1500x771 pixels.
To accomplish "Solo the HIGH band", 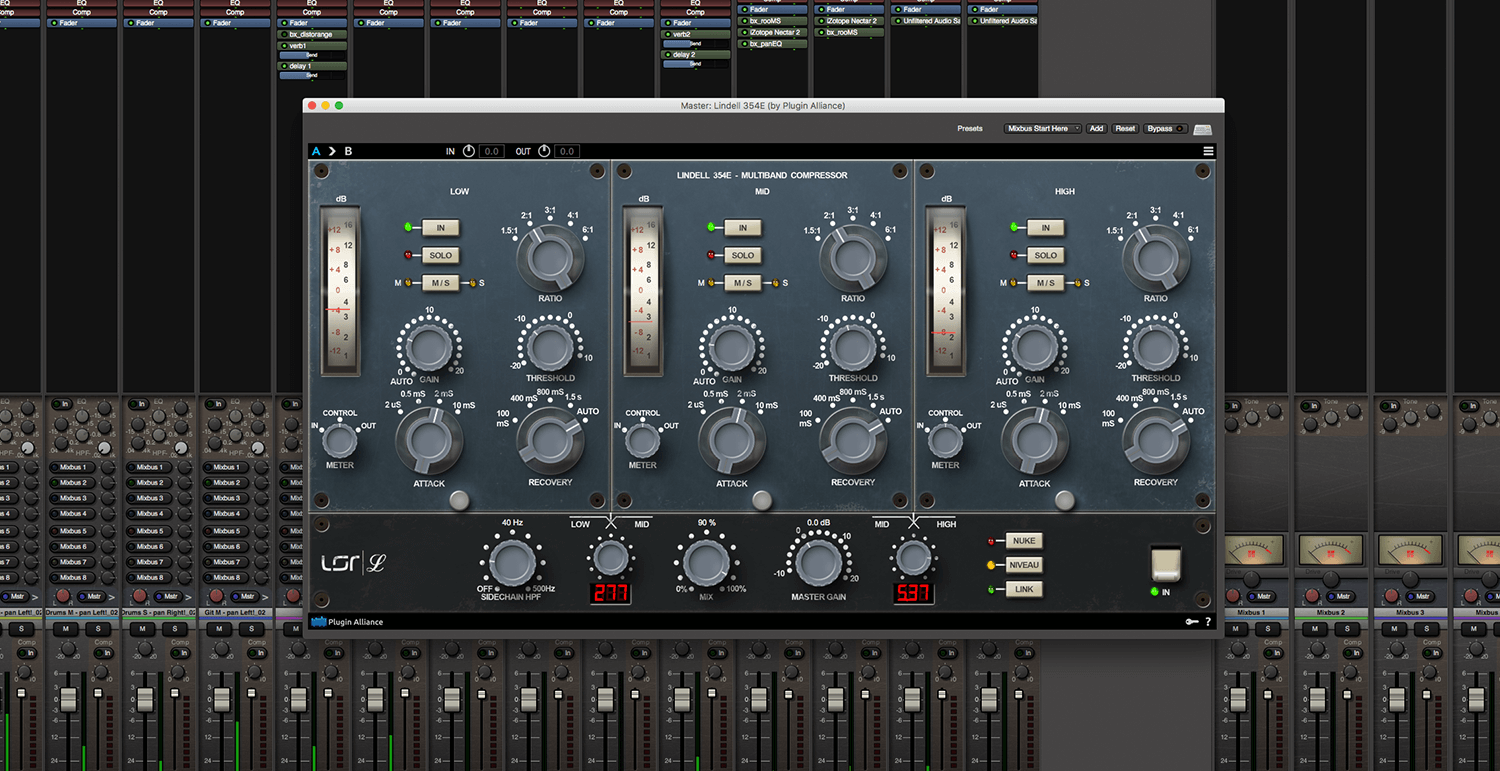I will [x=1046, y=255].
